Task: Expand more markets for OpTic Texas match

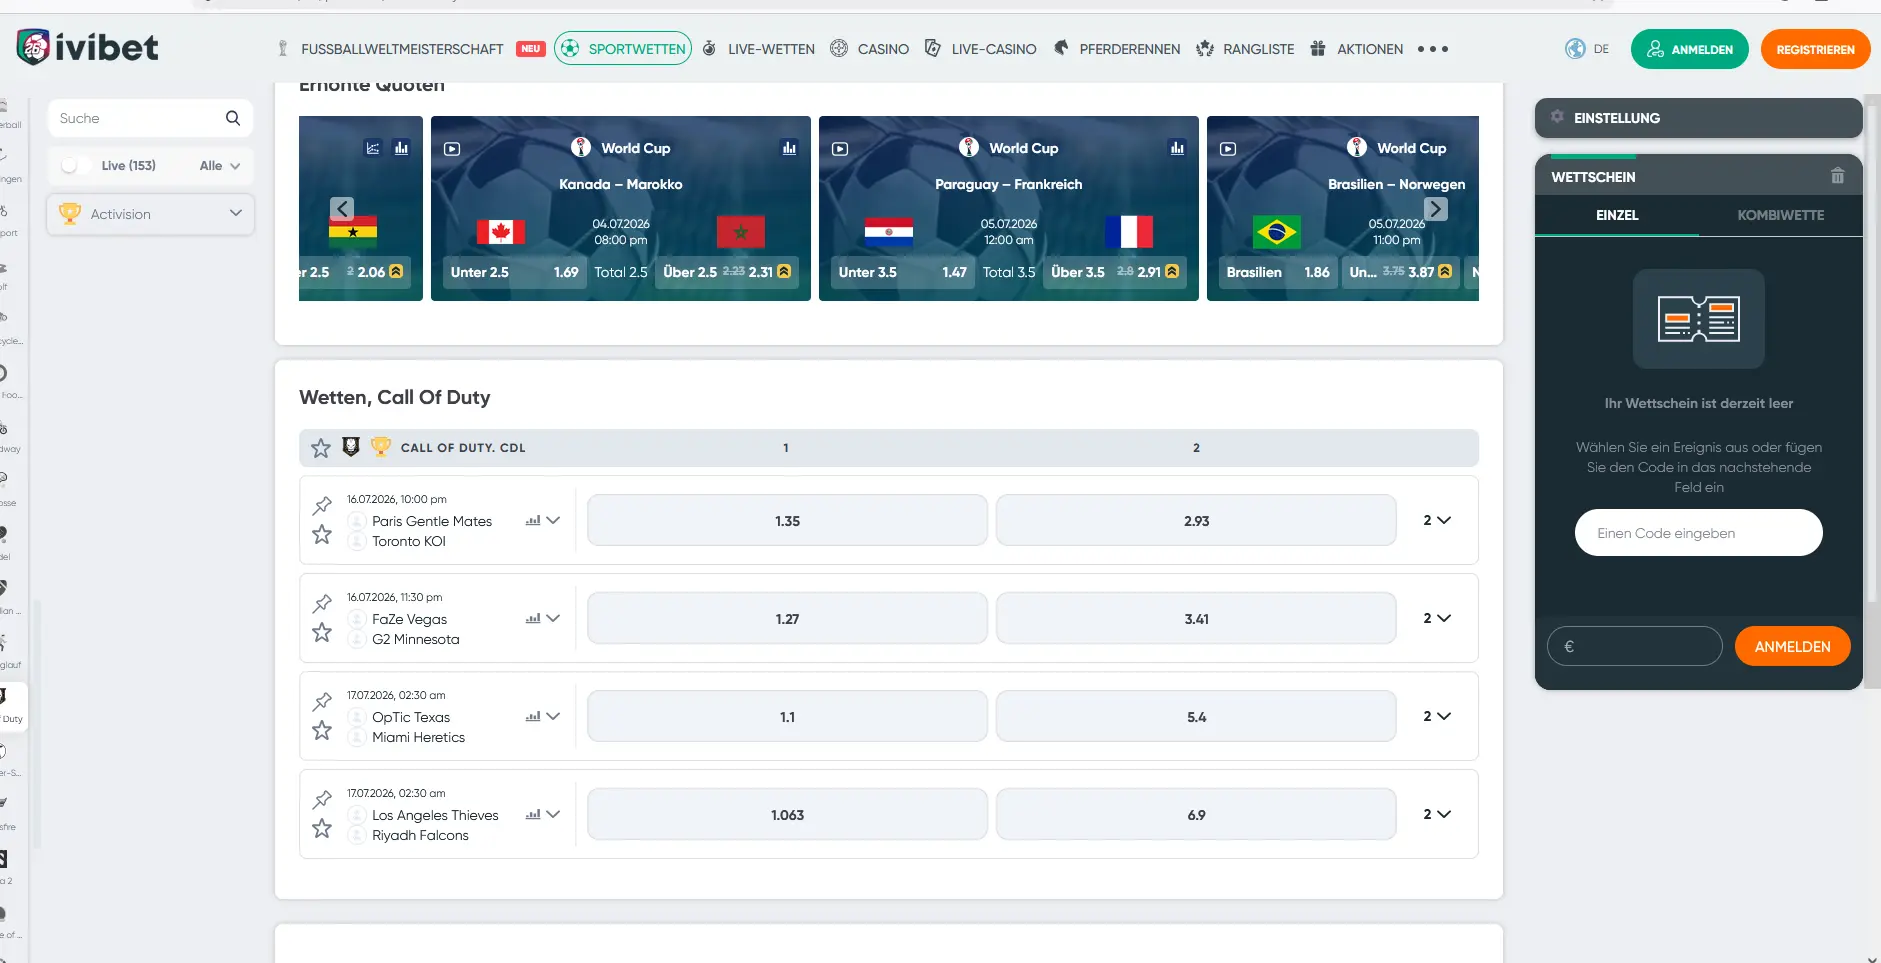Action: pyautogui.click(x=1437, y=716)
